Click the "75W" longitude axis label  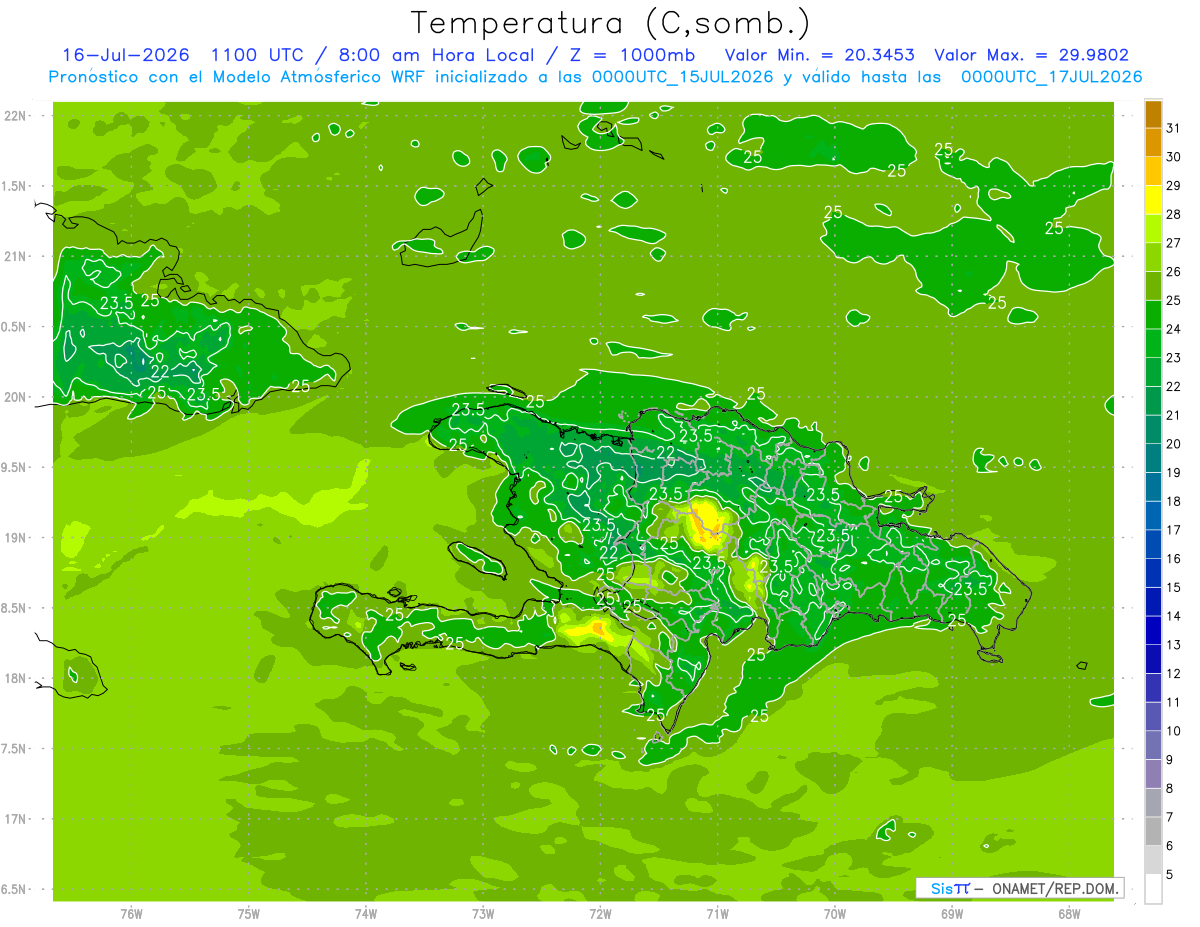pyautogui.click(x=249, y=913)
